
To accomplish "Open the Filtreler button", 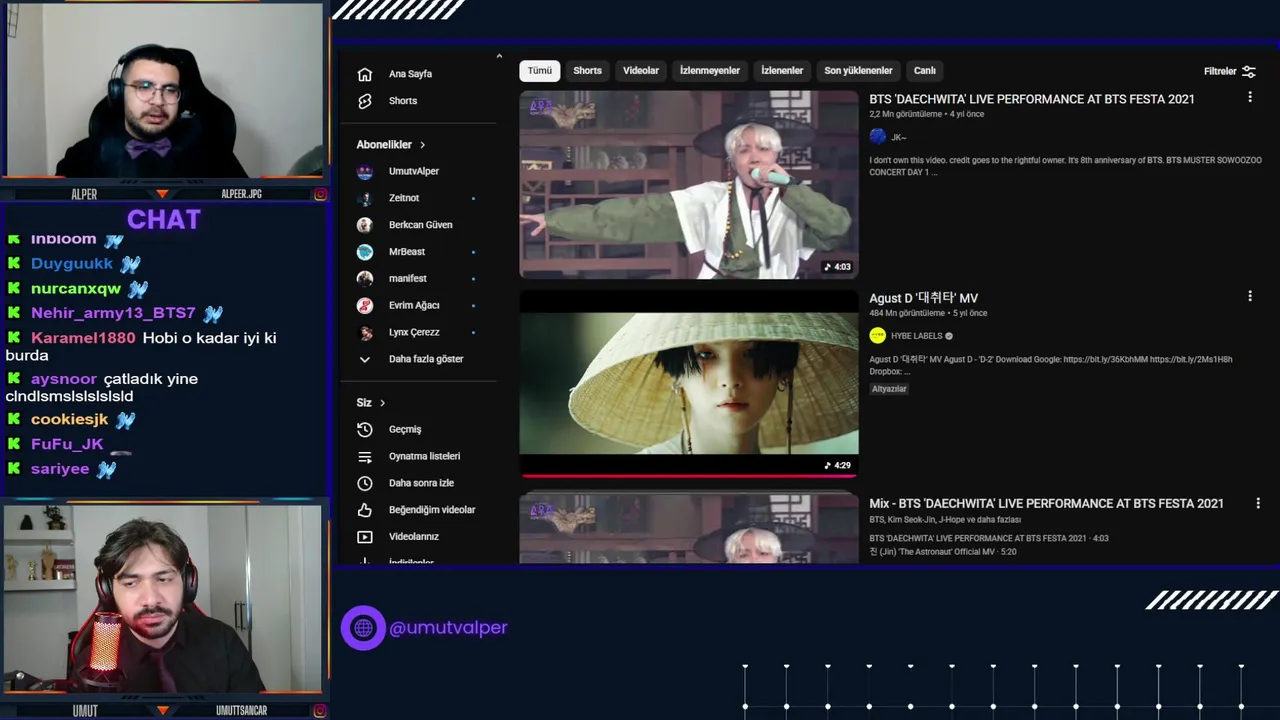I will [x=1230, y=71].
